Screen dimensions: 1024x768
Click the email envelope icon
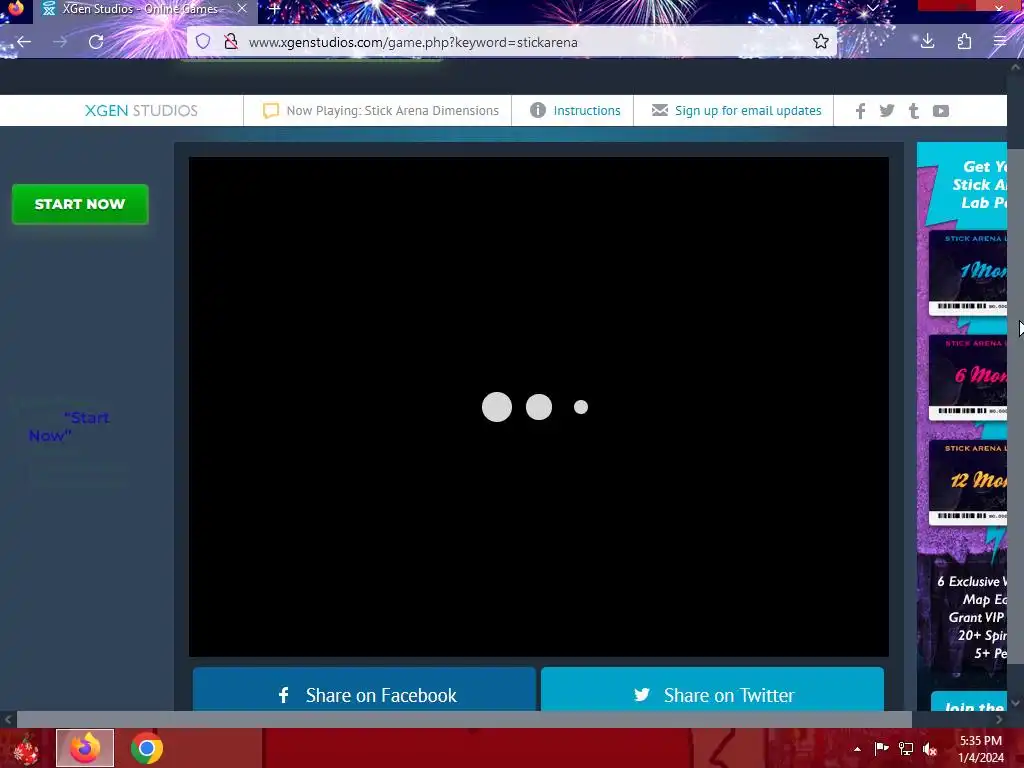(660, 110)
